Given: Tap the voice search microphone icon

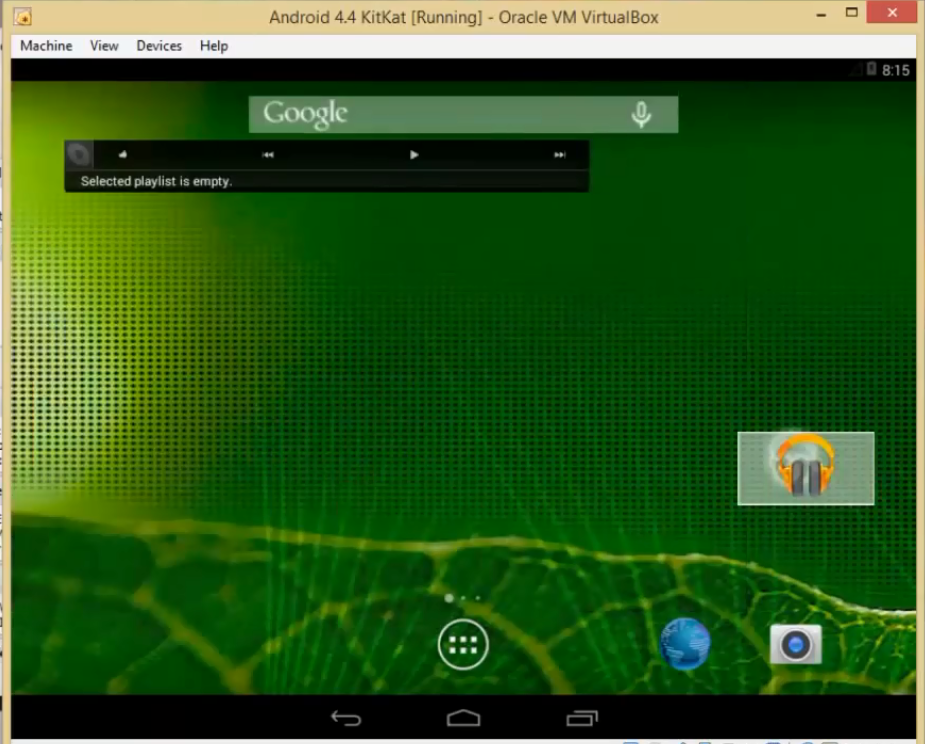Looking at the screenshot, I should pos(641,114).
